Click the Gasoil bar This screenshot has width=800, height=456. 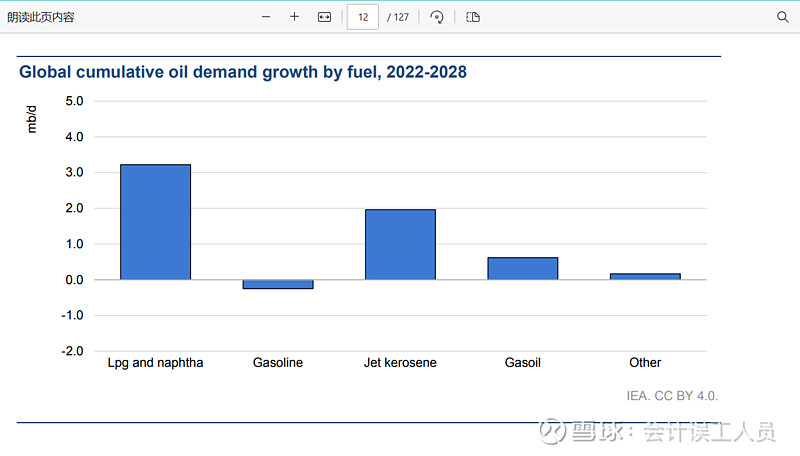pos(523,268)
